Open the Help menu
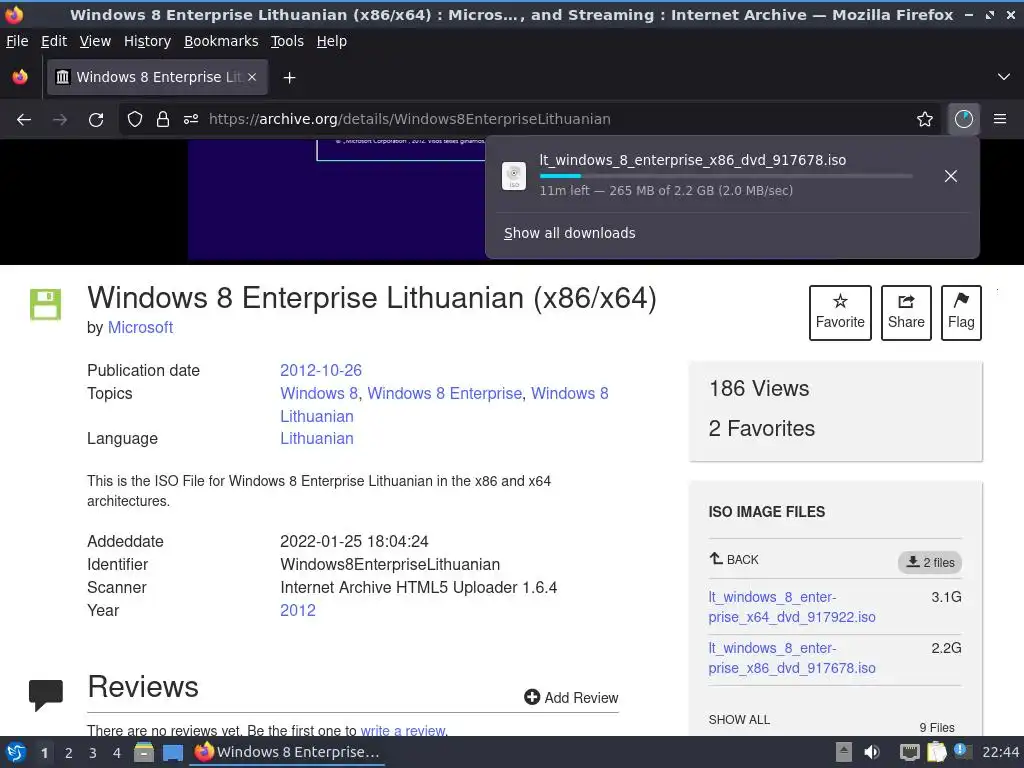This screenshot has height=768, width=1024. (x=332, y=41)
